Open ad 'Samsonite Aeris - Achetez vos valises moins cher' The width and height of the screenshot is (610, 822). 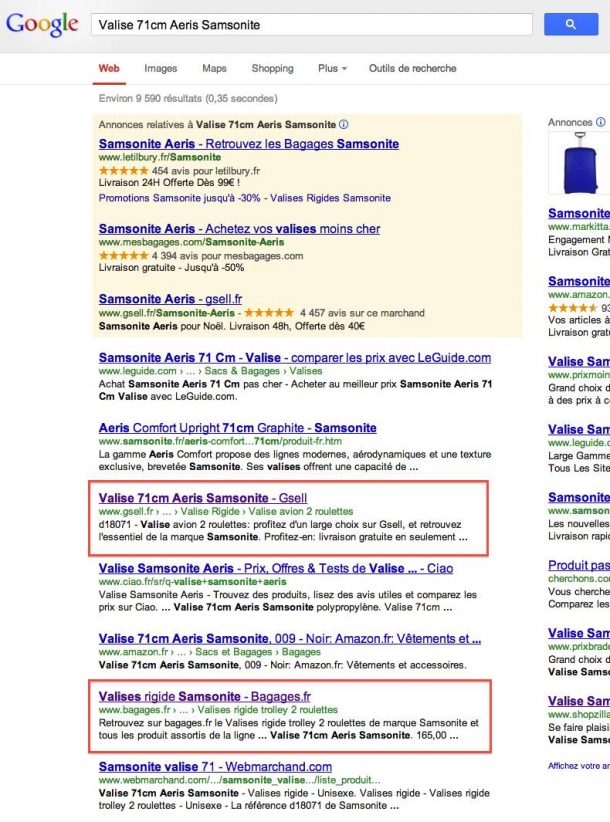click(x=239, y=229)
